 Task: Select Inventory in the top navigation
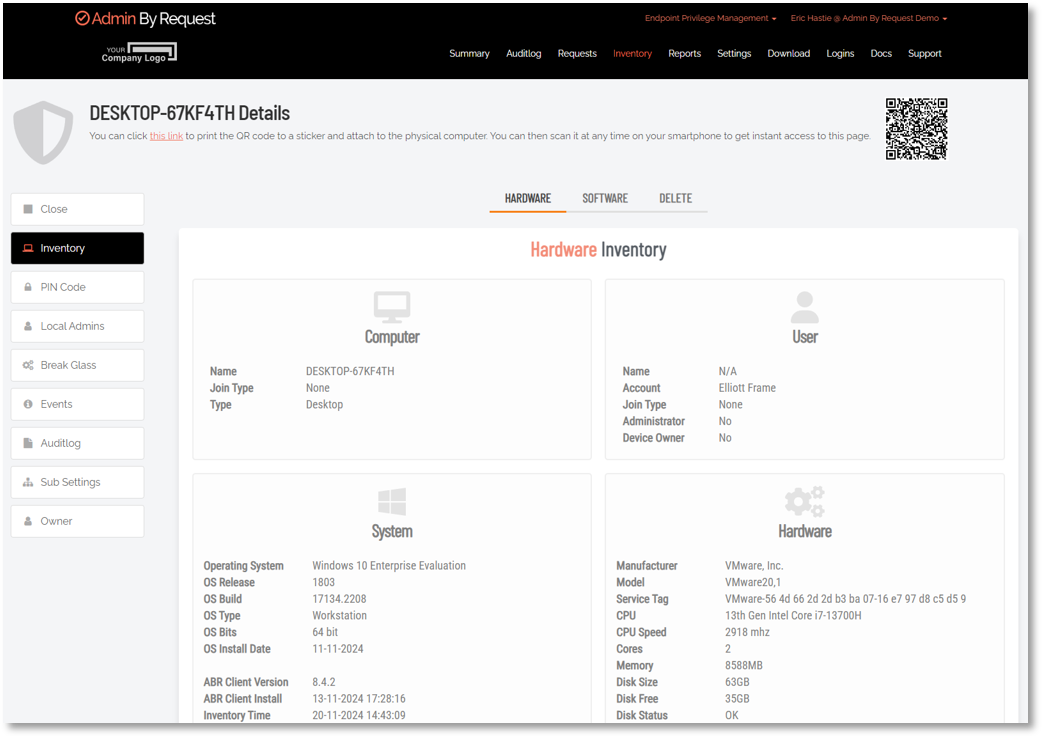click(x=632, y=54)
